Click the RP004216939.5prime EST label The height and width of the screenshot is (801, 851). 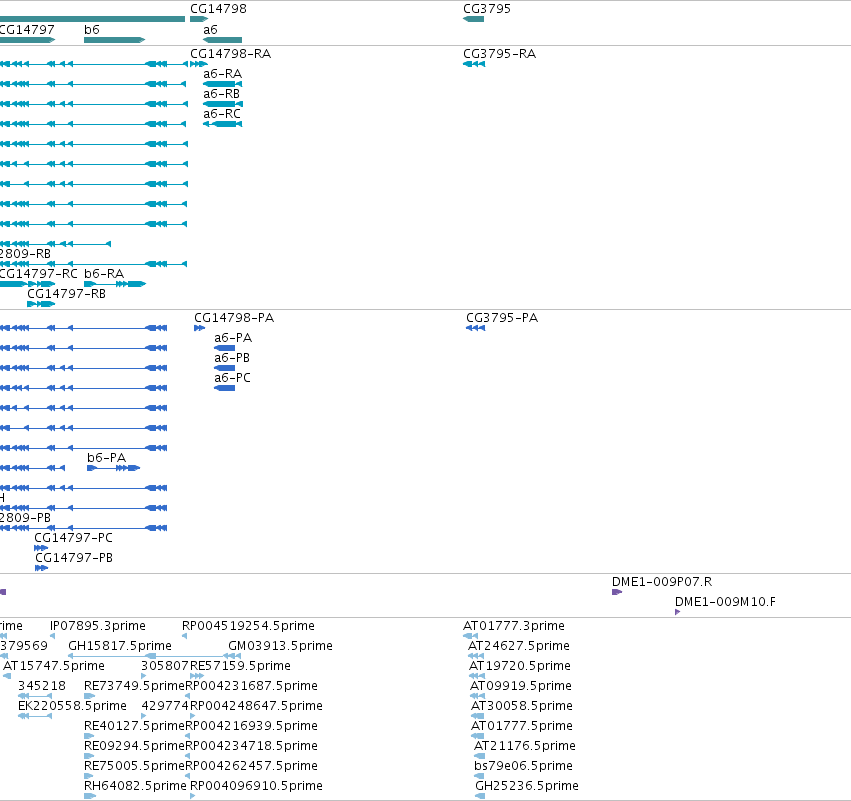[252, 726]
